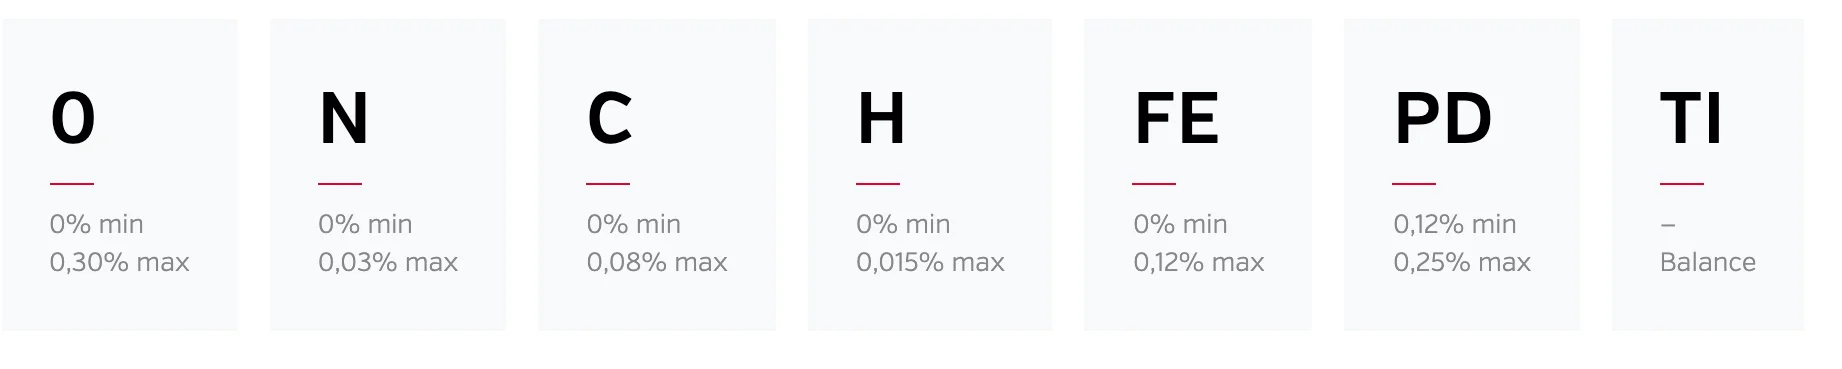Click the TI element symbol

click(x=1691, y=118)
